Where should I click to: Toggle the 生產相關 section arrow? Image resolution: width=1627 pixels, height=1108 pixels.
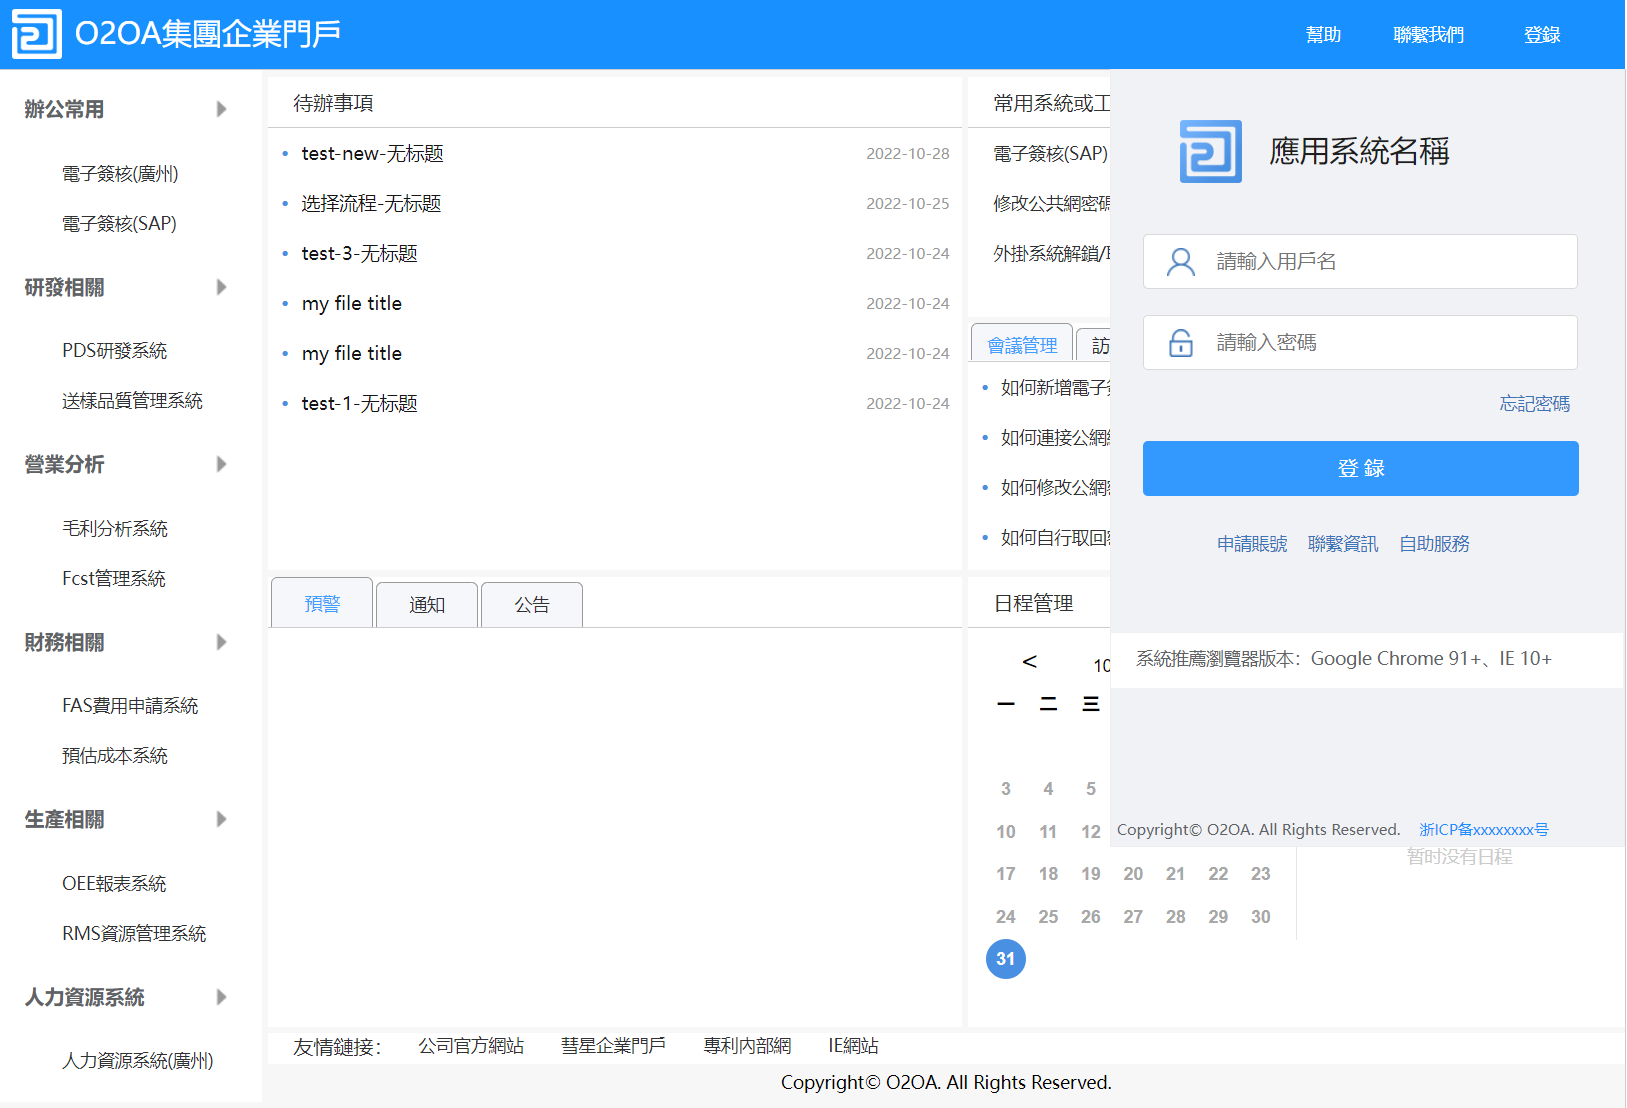tap(221, 819)
